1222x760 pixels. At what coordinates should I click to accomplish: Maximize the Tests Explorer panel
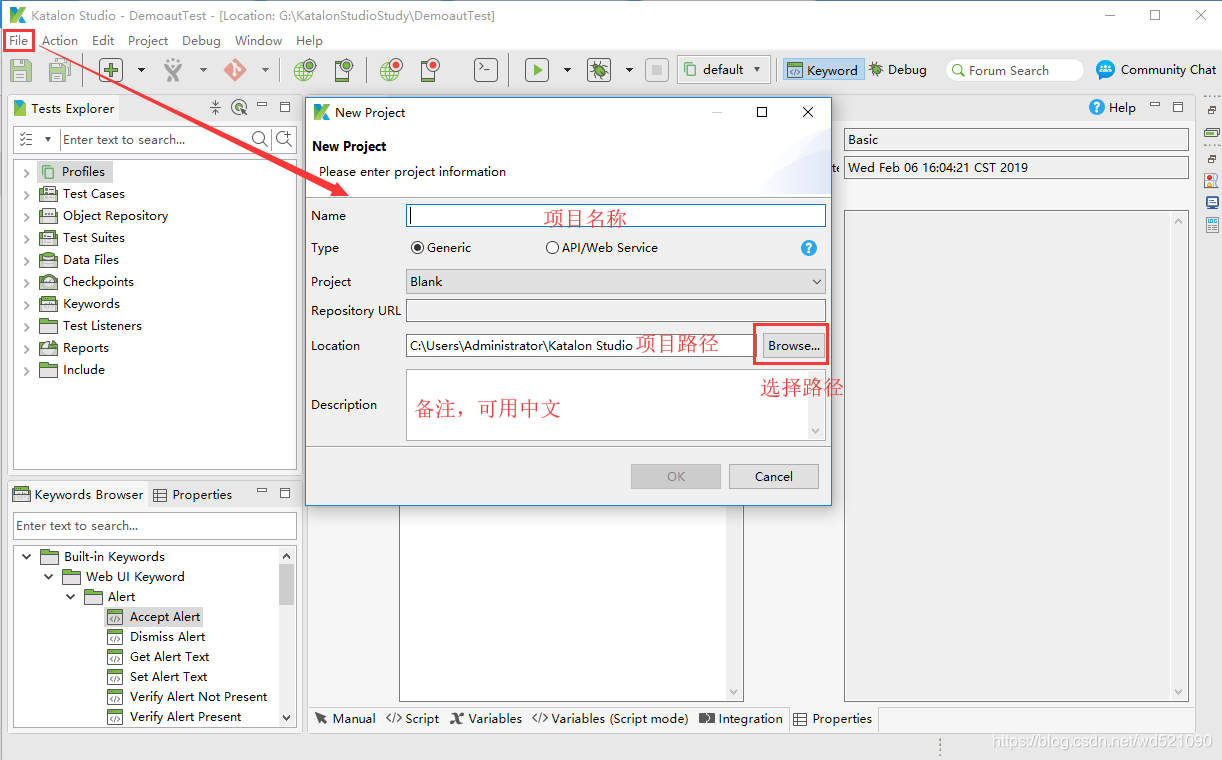click(x=285, y=106)
